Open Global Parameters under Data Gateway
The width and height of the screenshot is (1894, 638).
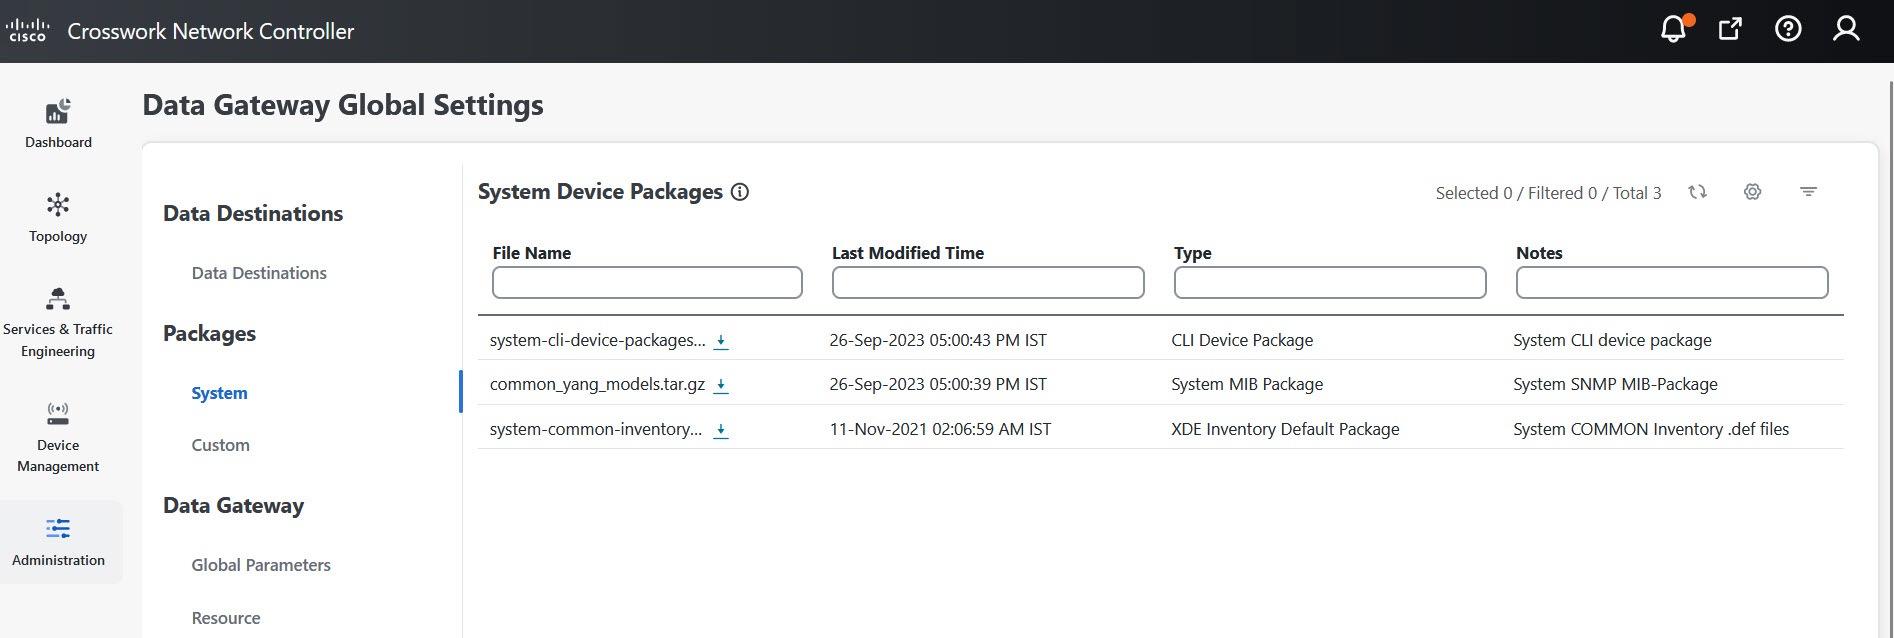pos(261,565)
